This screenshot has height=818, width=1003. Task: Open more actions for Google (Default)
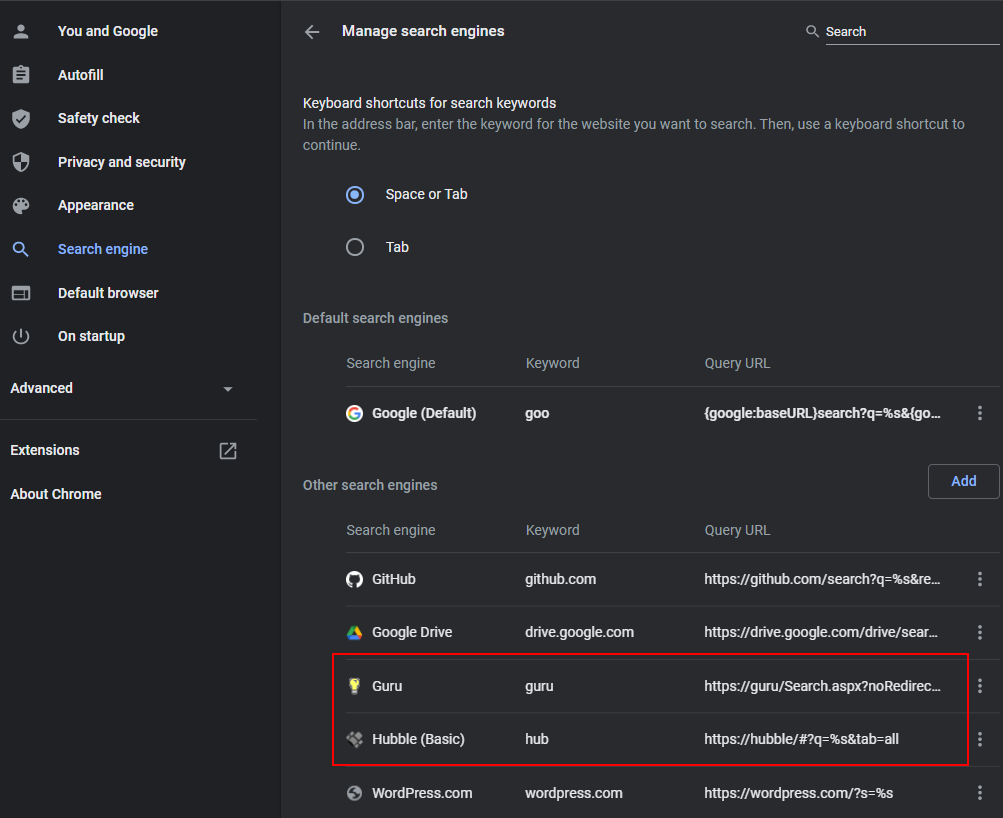[x=979, y=413]
